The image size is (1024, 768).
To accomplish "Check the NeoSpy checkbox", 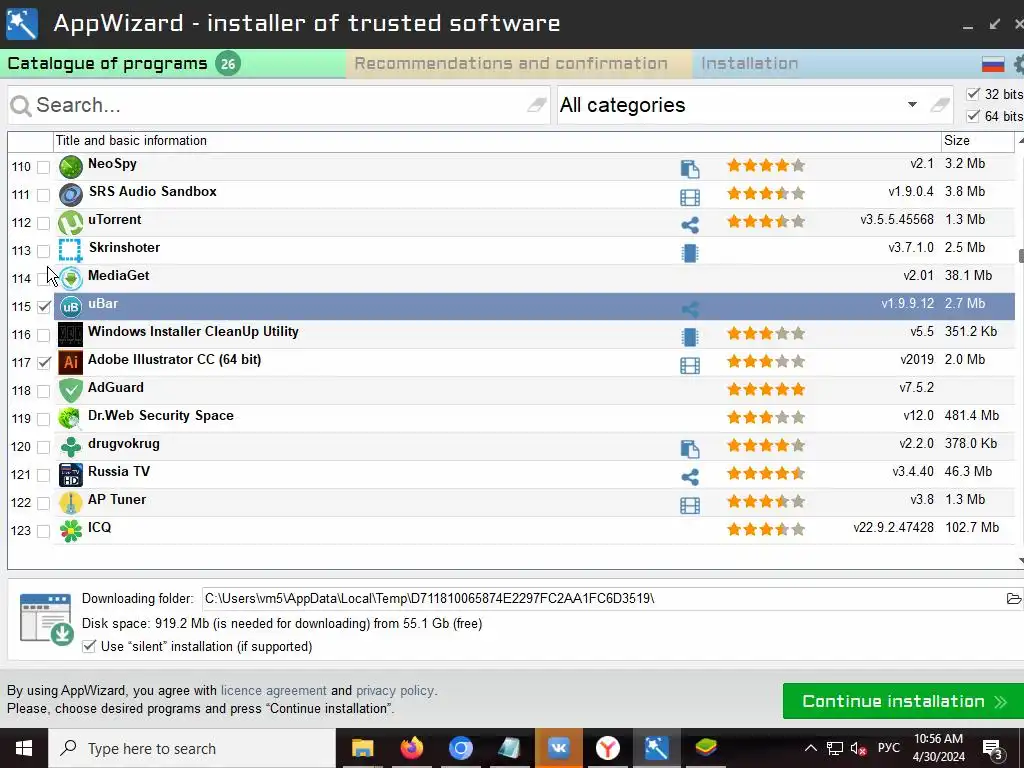I will tap(43, 167).
